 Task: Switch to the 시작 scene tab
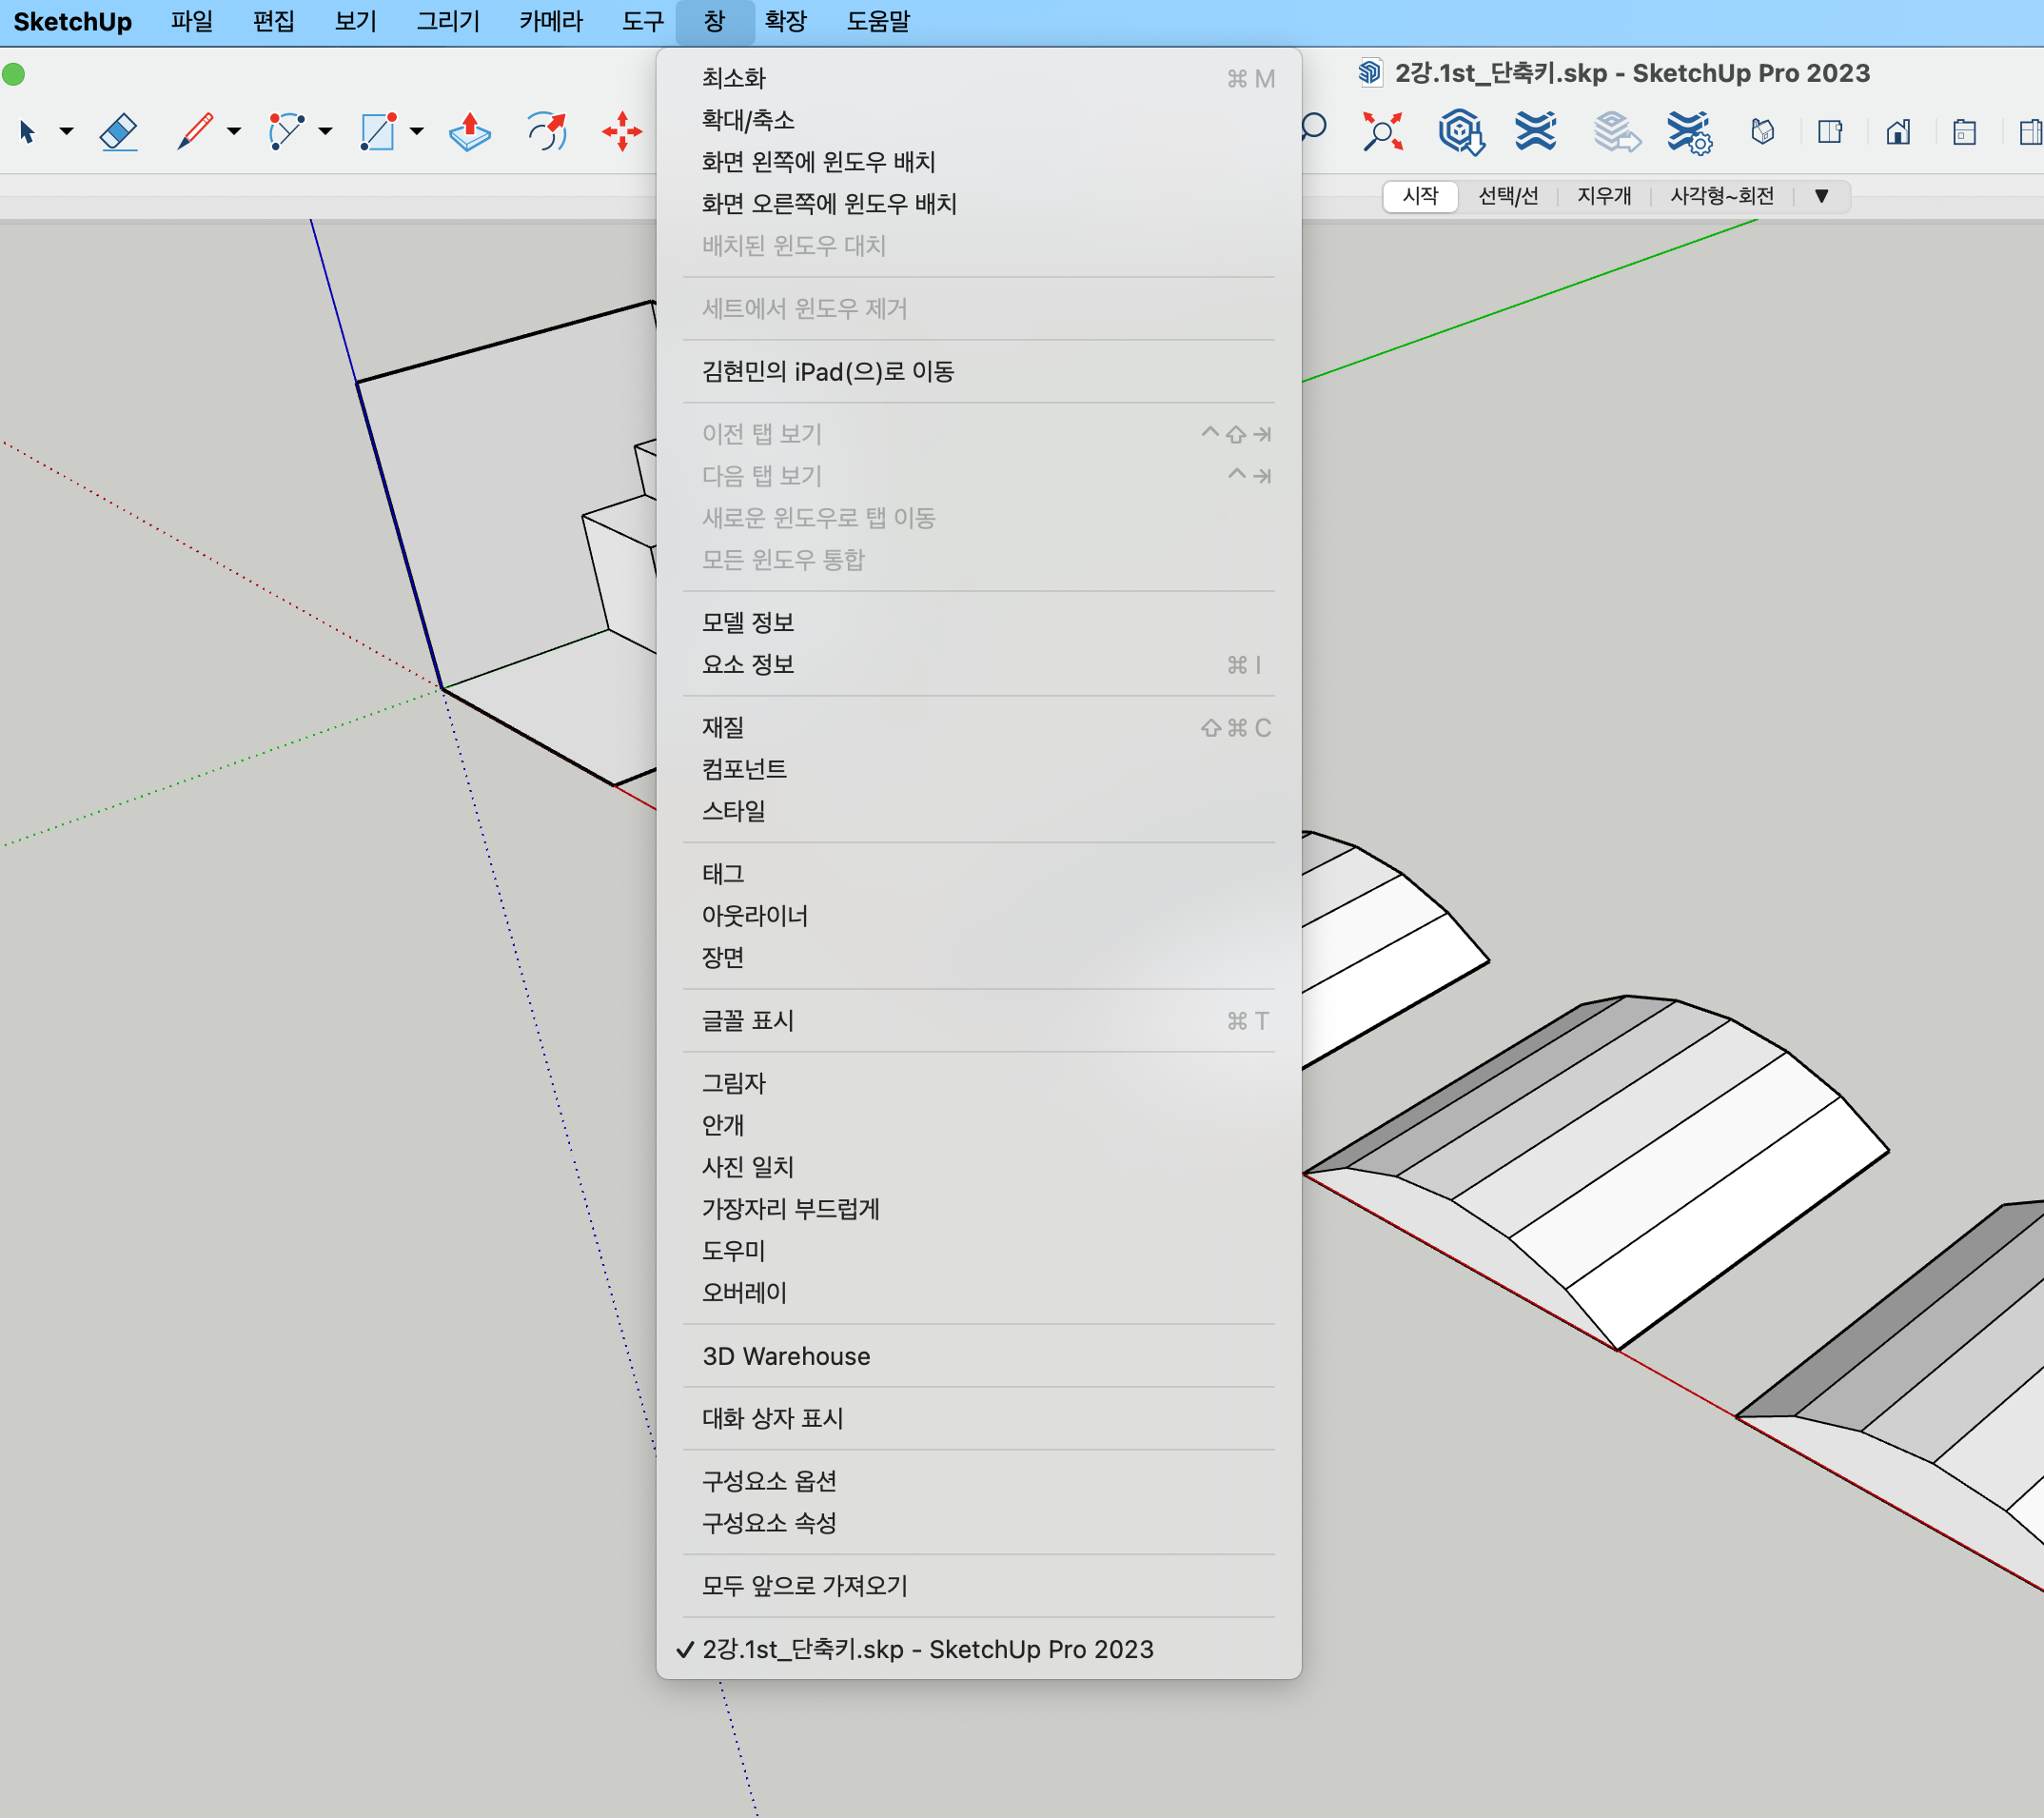1420,196
